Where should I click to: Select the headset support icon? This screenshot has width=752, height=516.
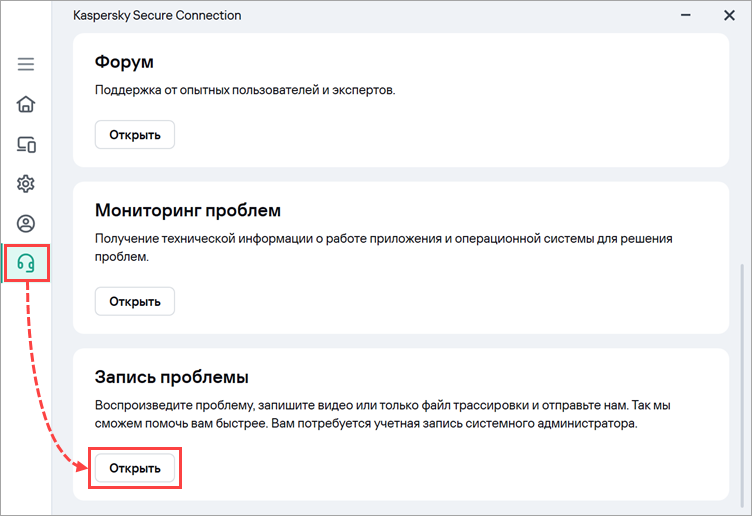[26, 263]
